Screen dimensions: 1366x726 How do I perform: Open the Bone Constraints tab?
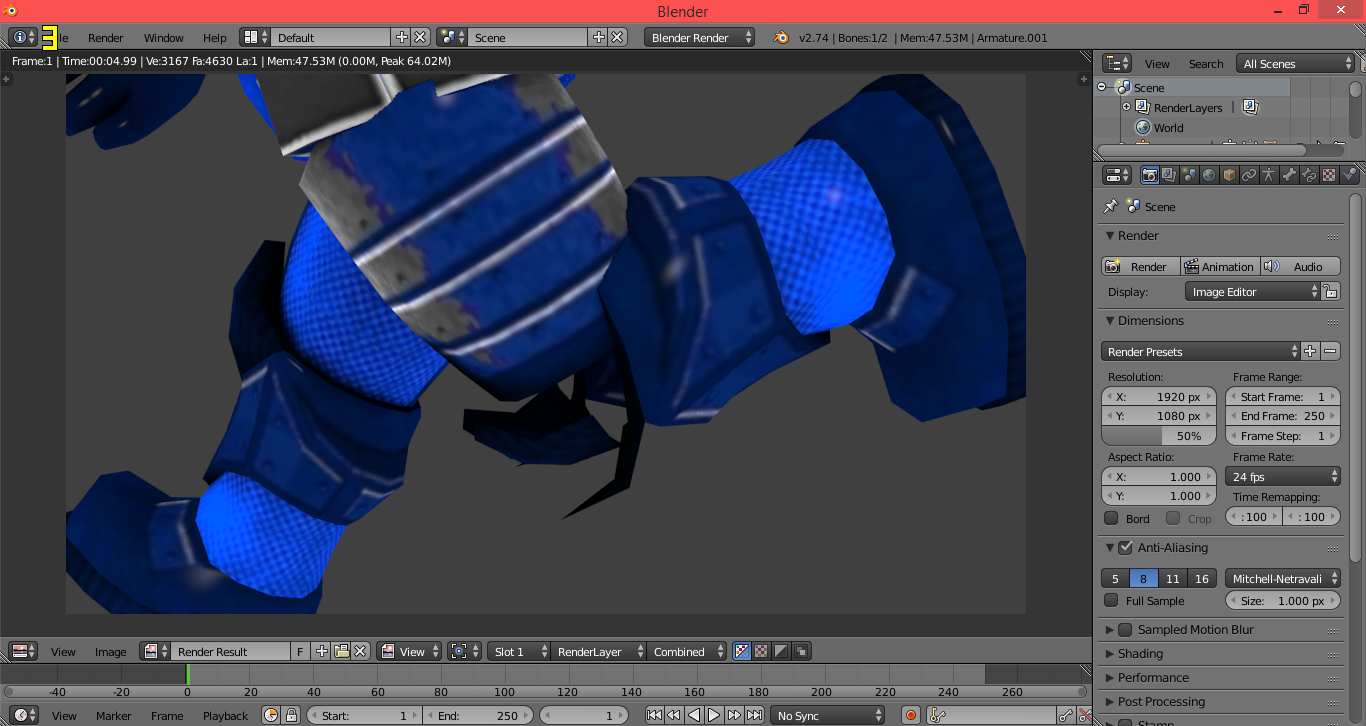[x=1309, y=175]
